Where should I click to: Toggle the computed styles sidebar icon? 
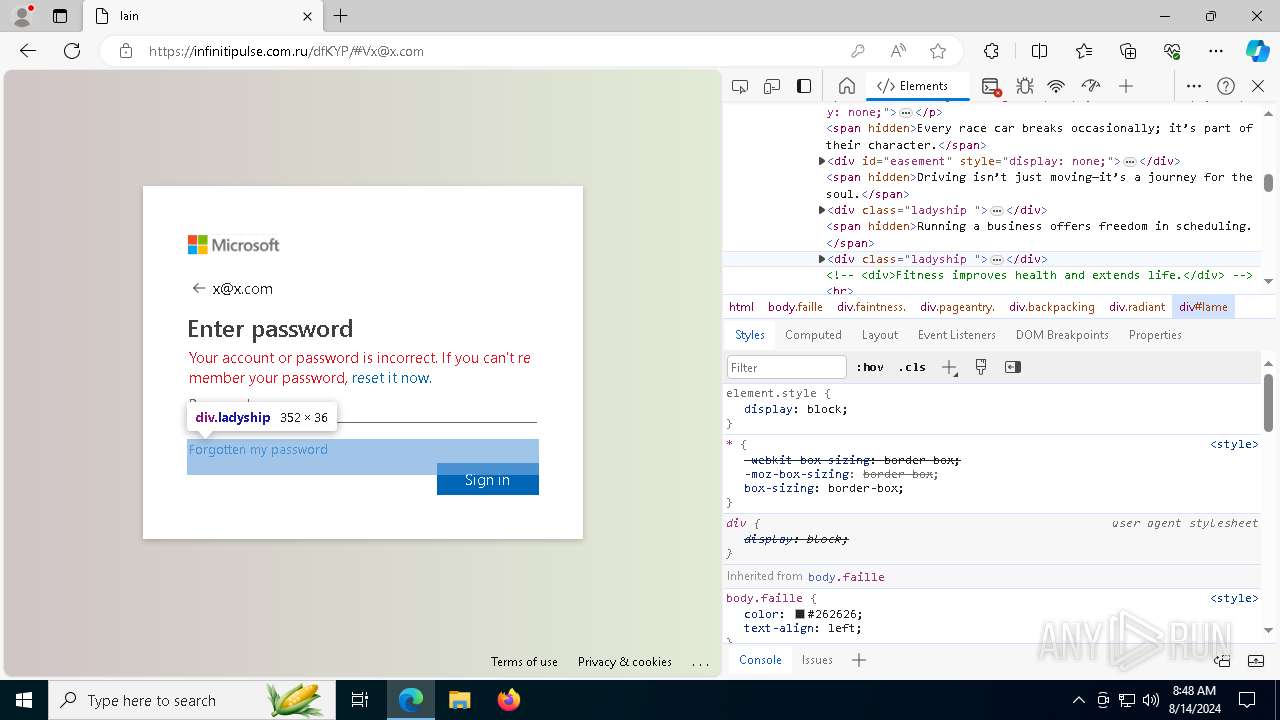[1013, 367]
